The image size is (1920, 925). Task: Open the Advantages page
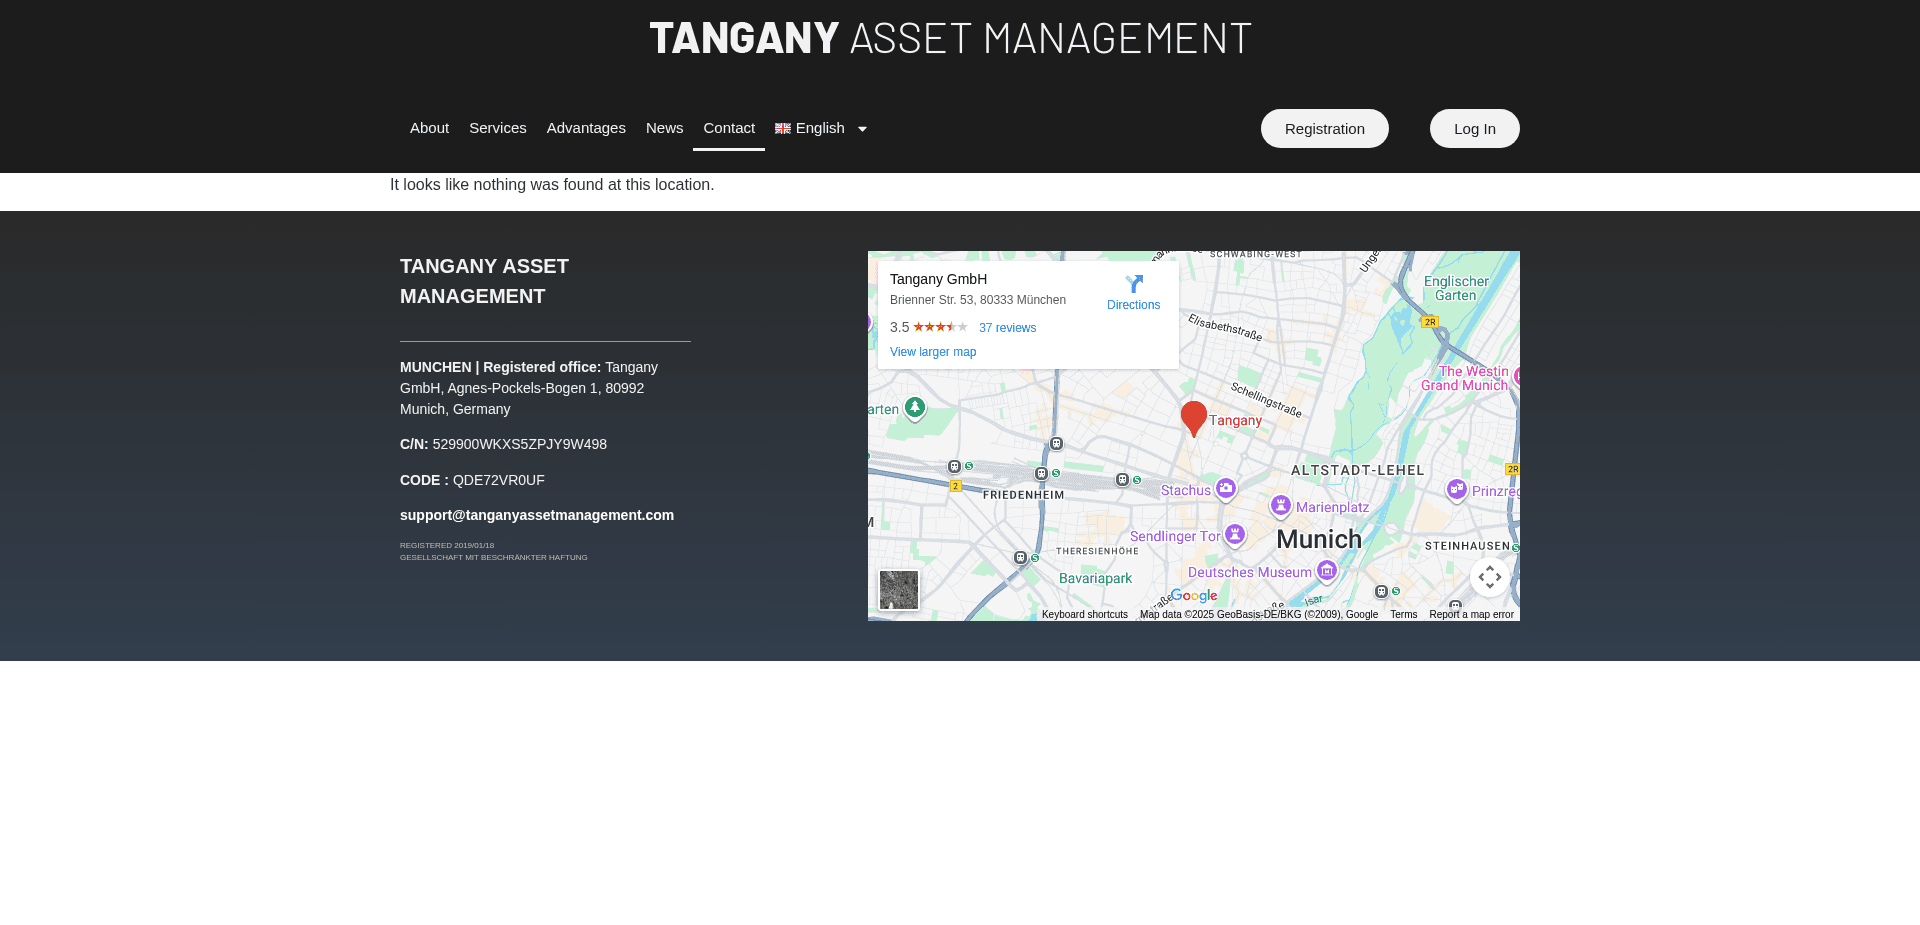pyautogui.click(x=586, y=128)
